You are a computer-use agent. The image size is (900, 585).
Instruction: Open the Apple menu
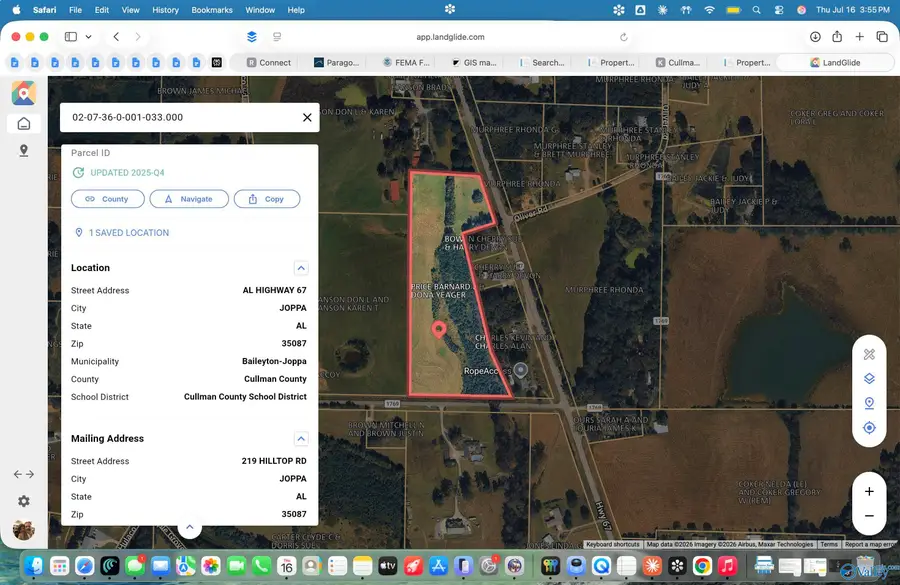17,10
